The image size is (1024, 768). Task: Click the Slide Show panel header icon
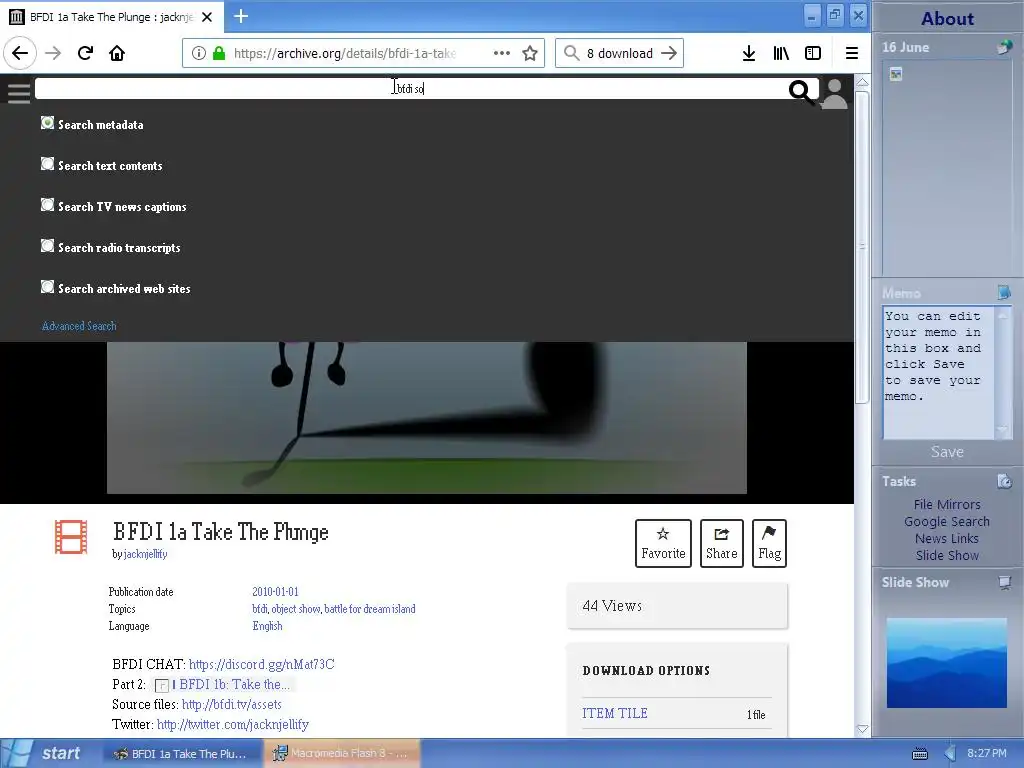click(1004, 582)
